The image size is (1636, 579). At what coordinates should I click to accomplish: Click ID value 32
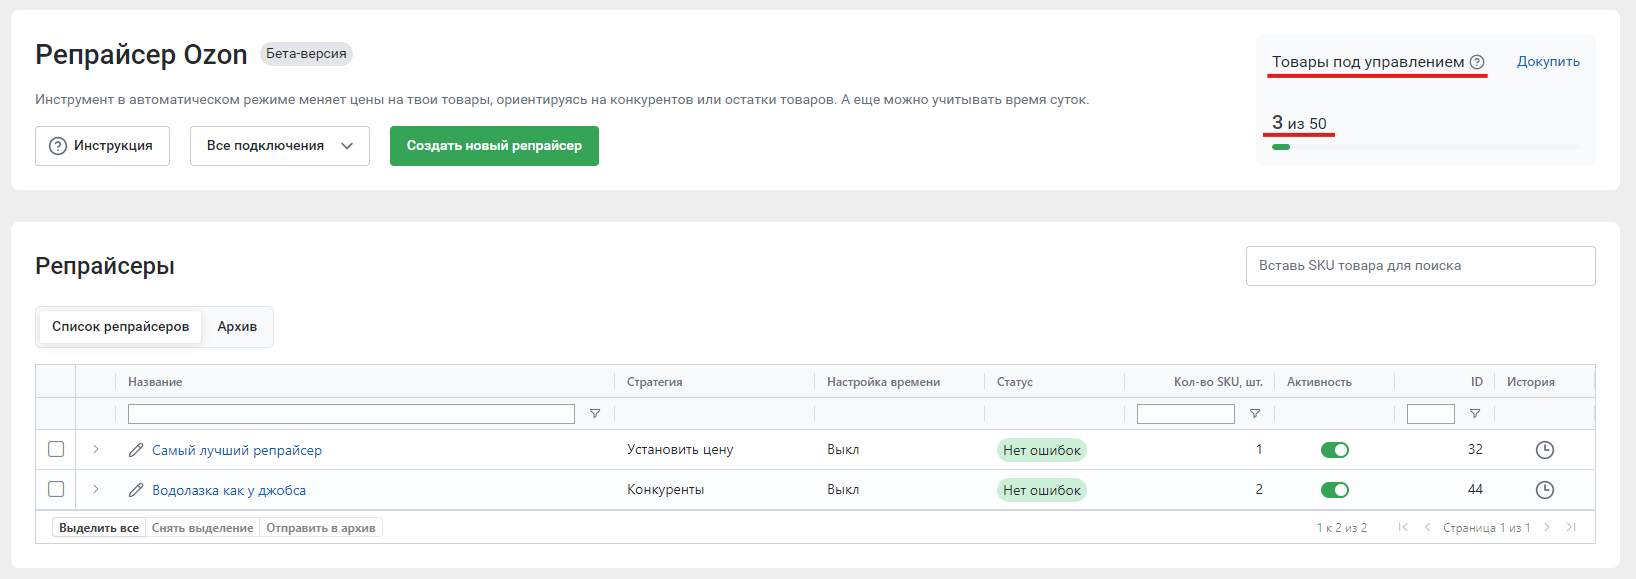[1475, 449]
